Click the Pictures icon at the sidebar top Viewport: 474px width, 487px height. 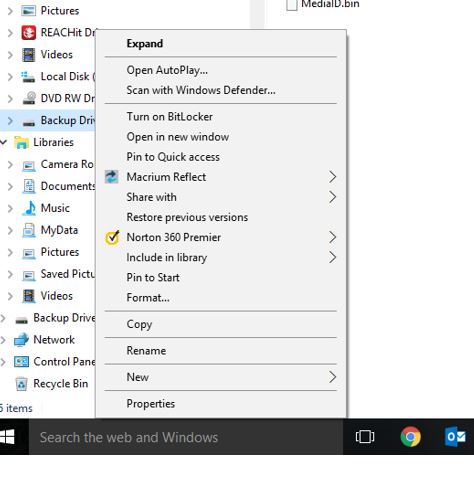[29, 11]
